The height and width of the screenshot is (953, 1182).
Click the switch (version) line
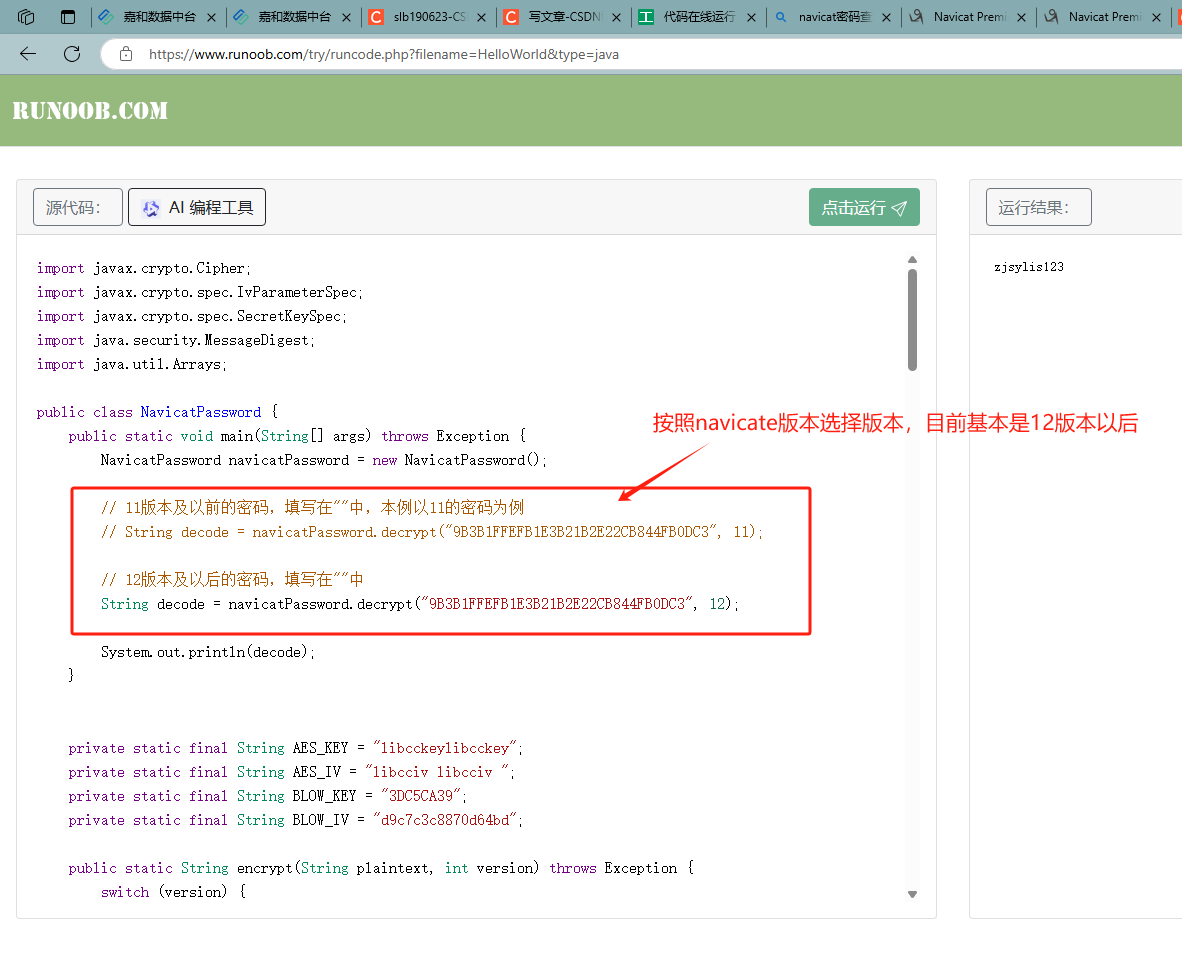coord(173,893)
